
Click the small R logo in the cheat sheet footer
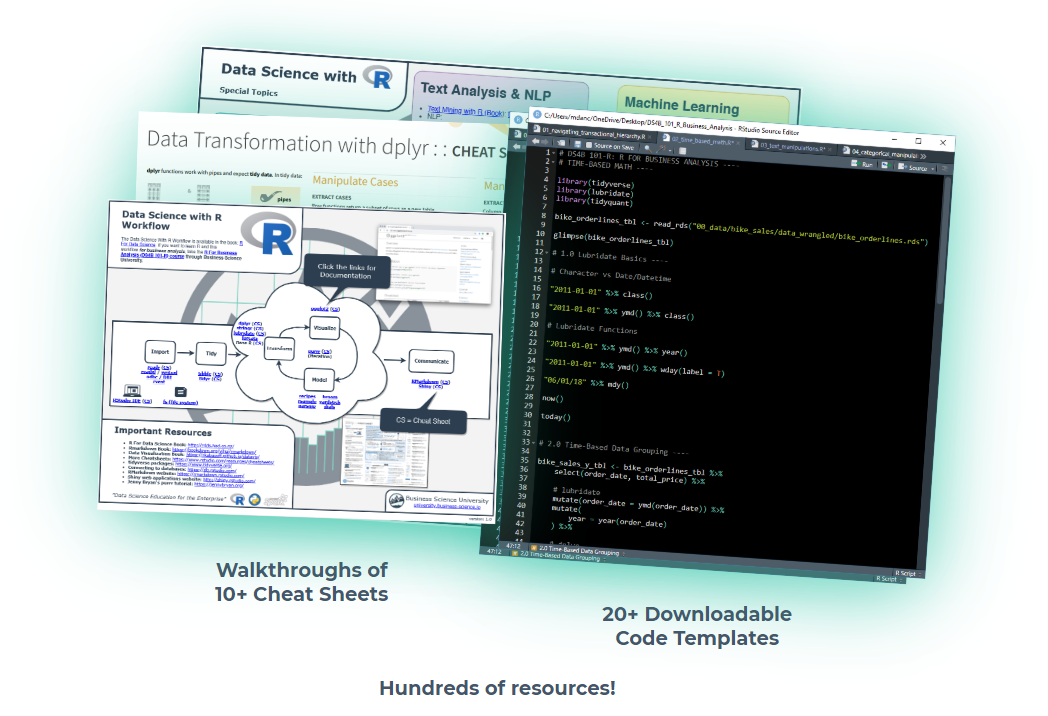(x=239, y=499)
